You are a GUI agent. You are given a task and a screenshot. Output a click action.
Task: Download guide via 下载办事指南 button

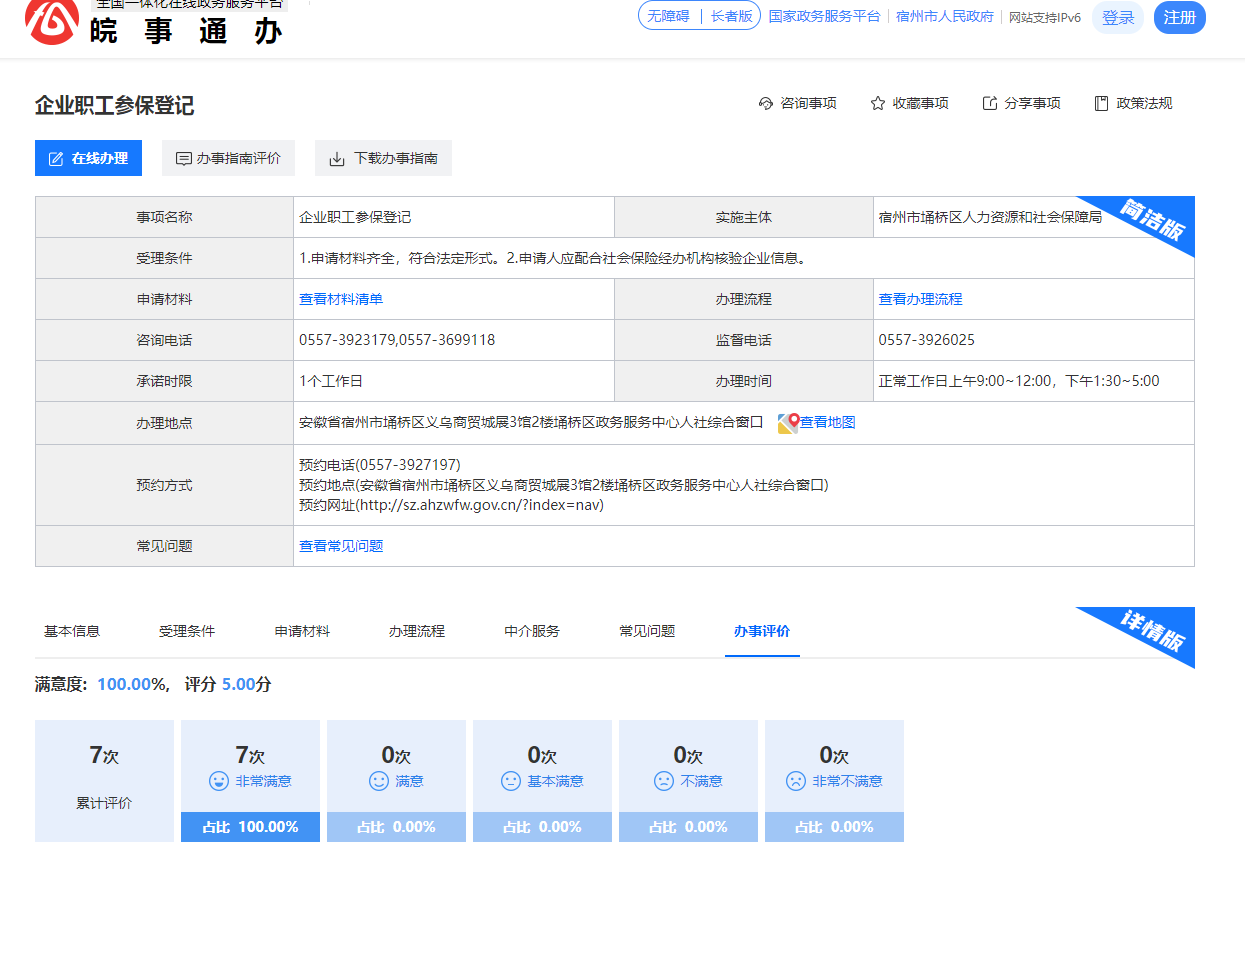383,158
